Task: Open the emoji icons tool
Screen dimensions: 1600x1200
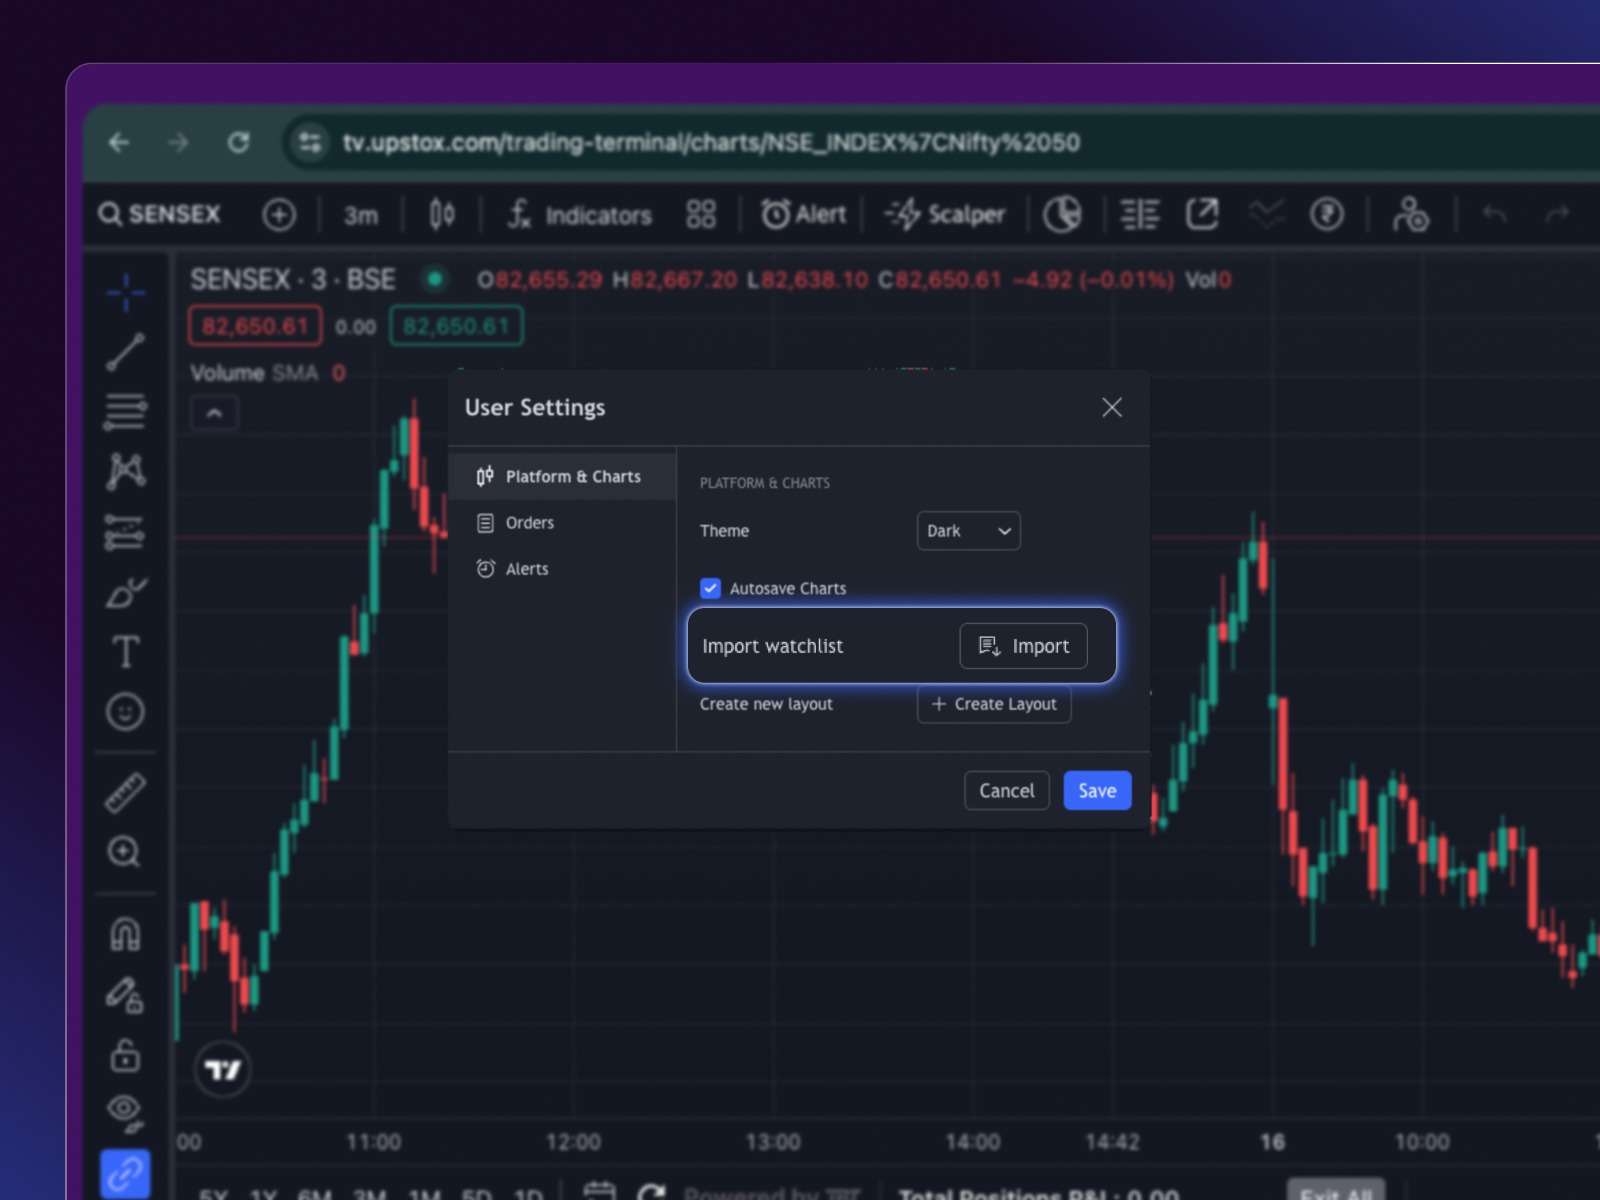Action: coord(125,712)
